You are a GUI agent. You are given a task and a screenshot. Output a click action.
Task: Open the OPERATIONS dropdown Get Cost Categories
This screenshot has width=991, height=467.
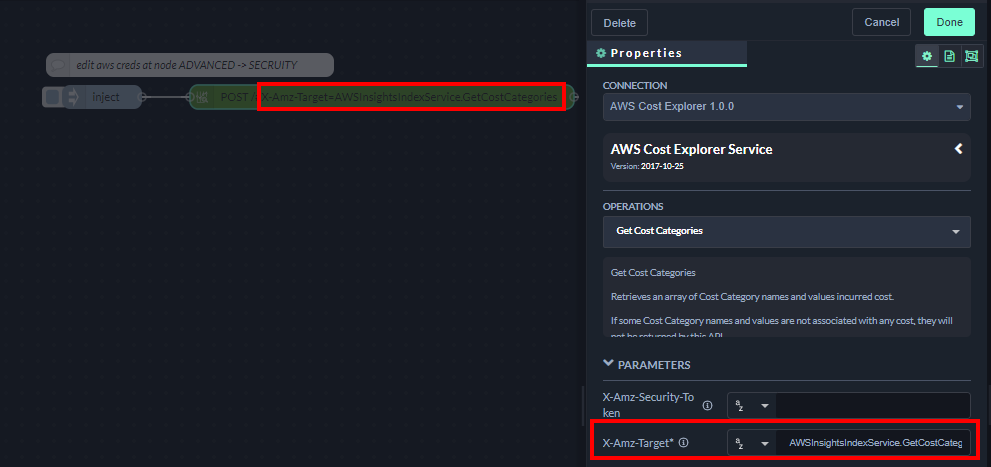pyautogui.click(x=786, y=231)
